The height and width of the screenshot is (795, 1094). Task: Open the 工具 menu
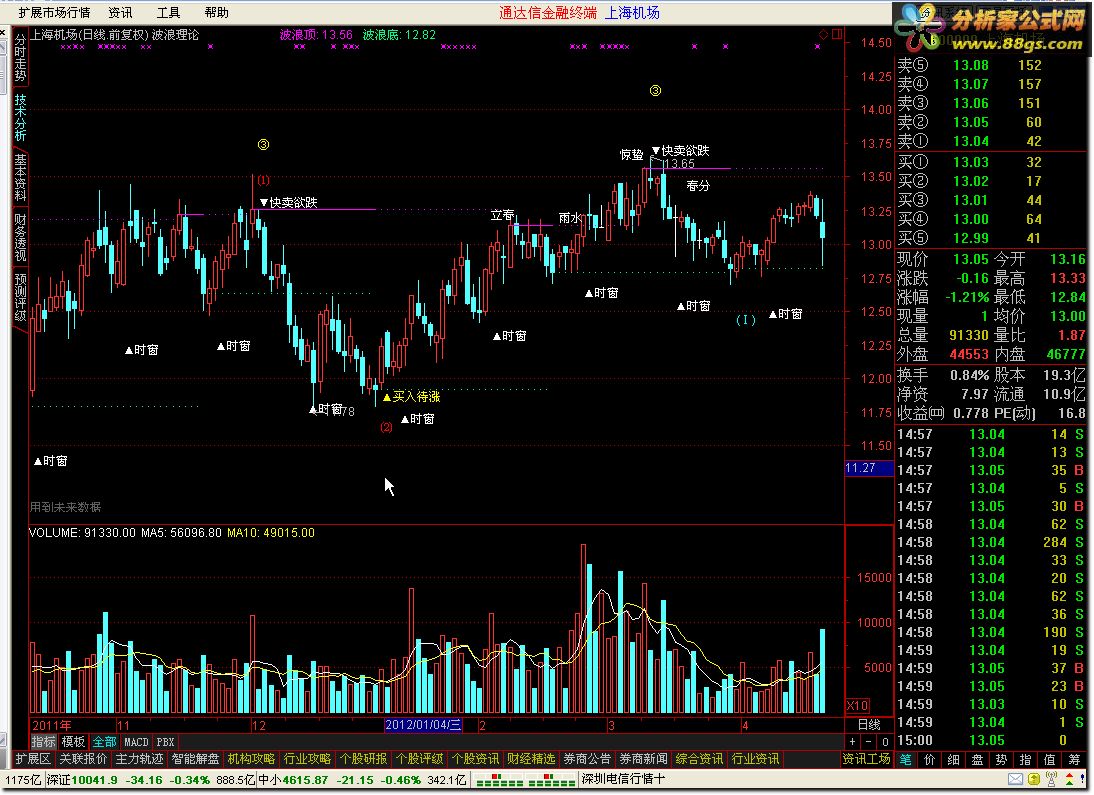click(168, 13)
